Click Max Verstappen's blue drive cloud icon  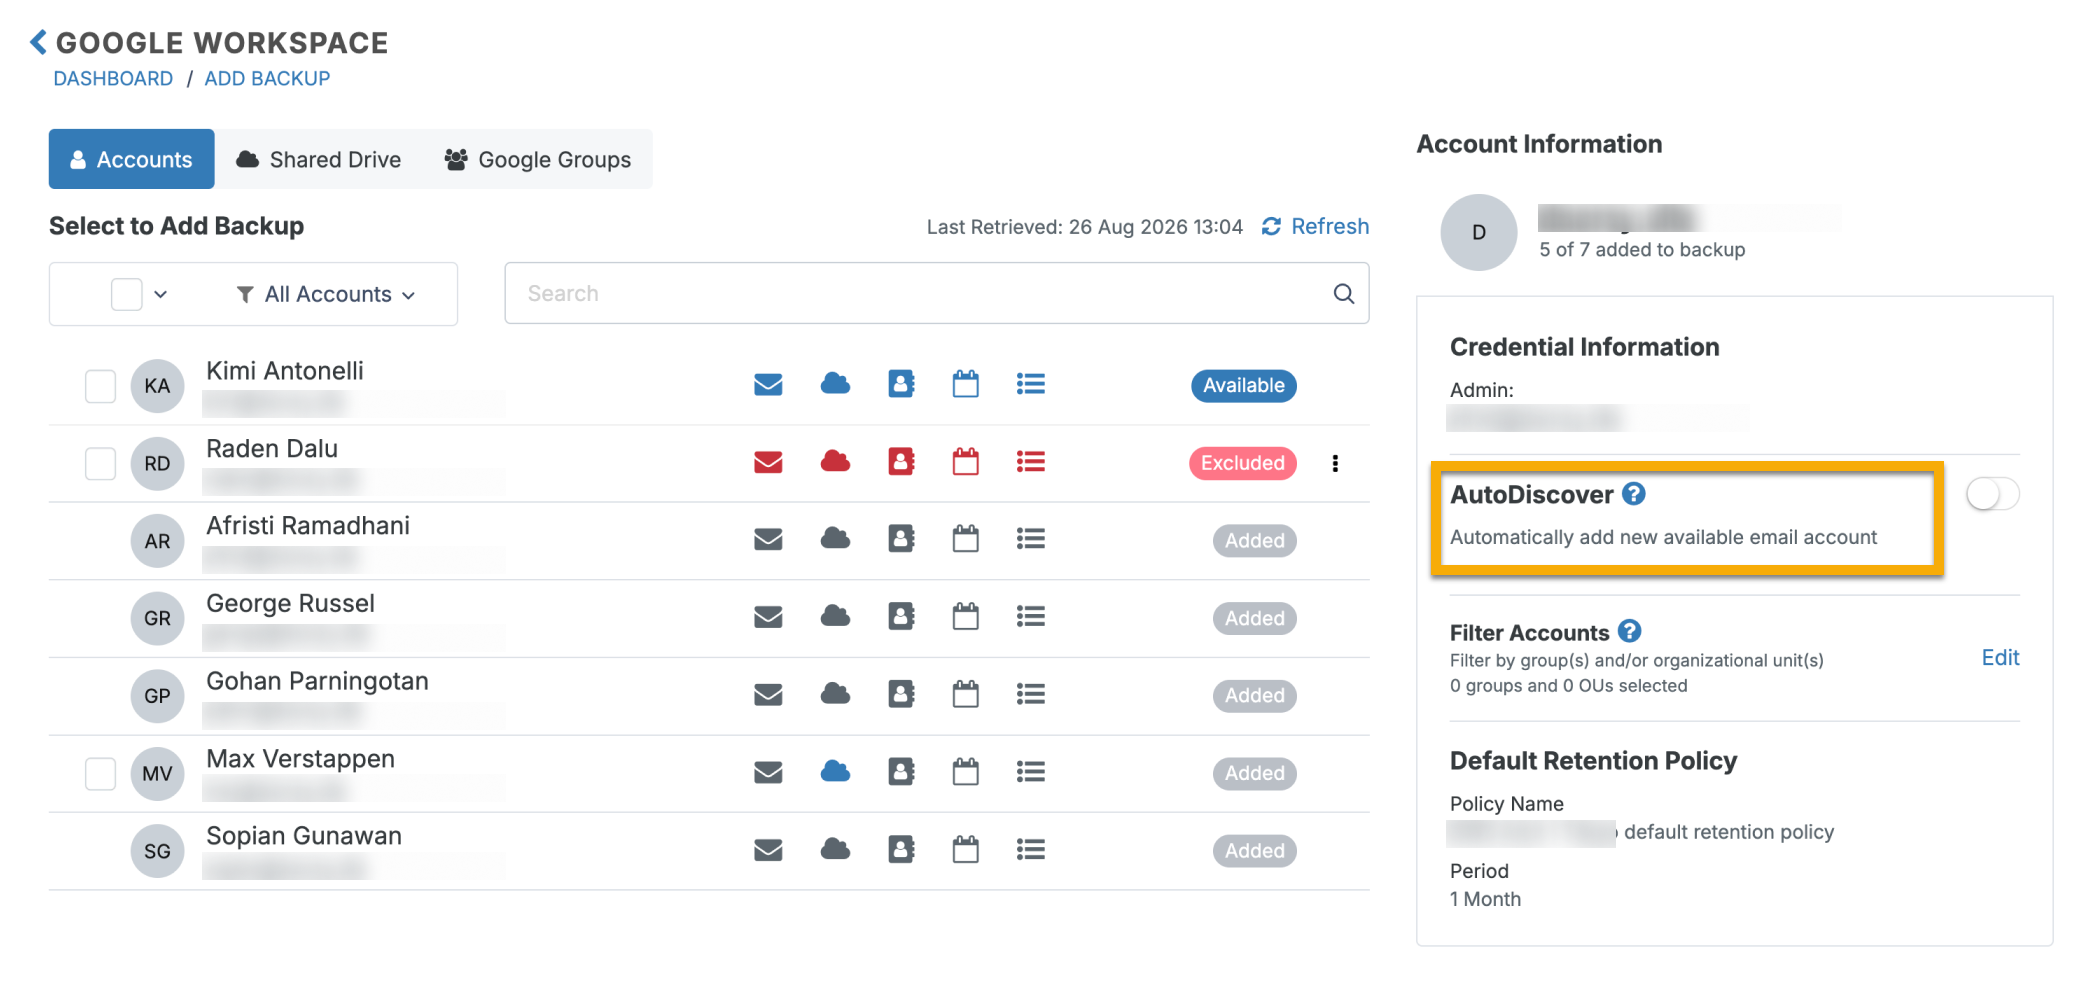tap(835, 771)
